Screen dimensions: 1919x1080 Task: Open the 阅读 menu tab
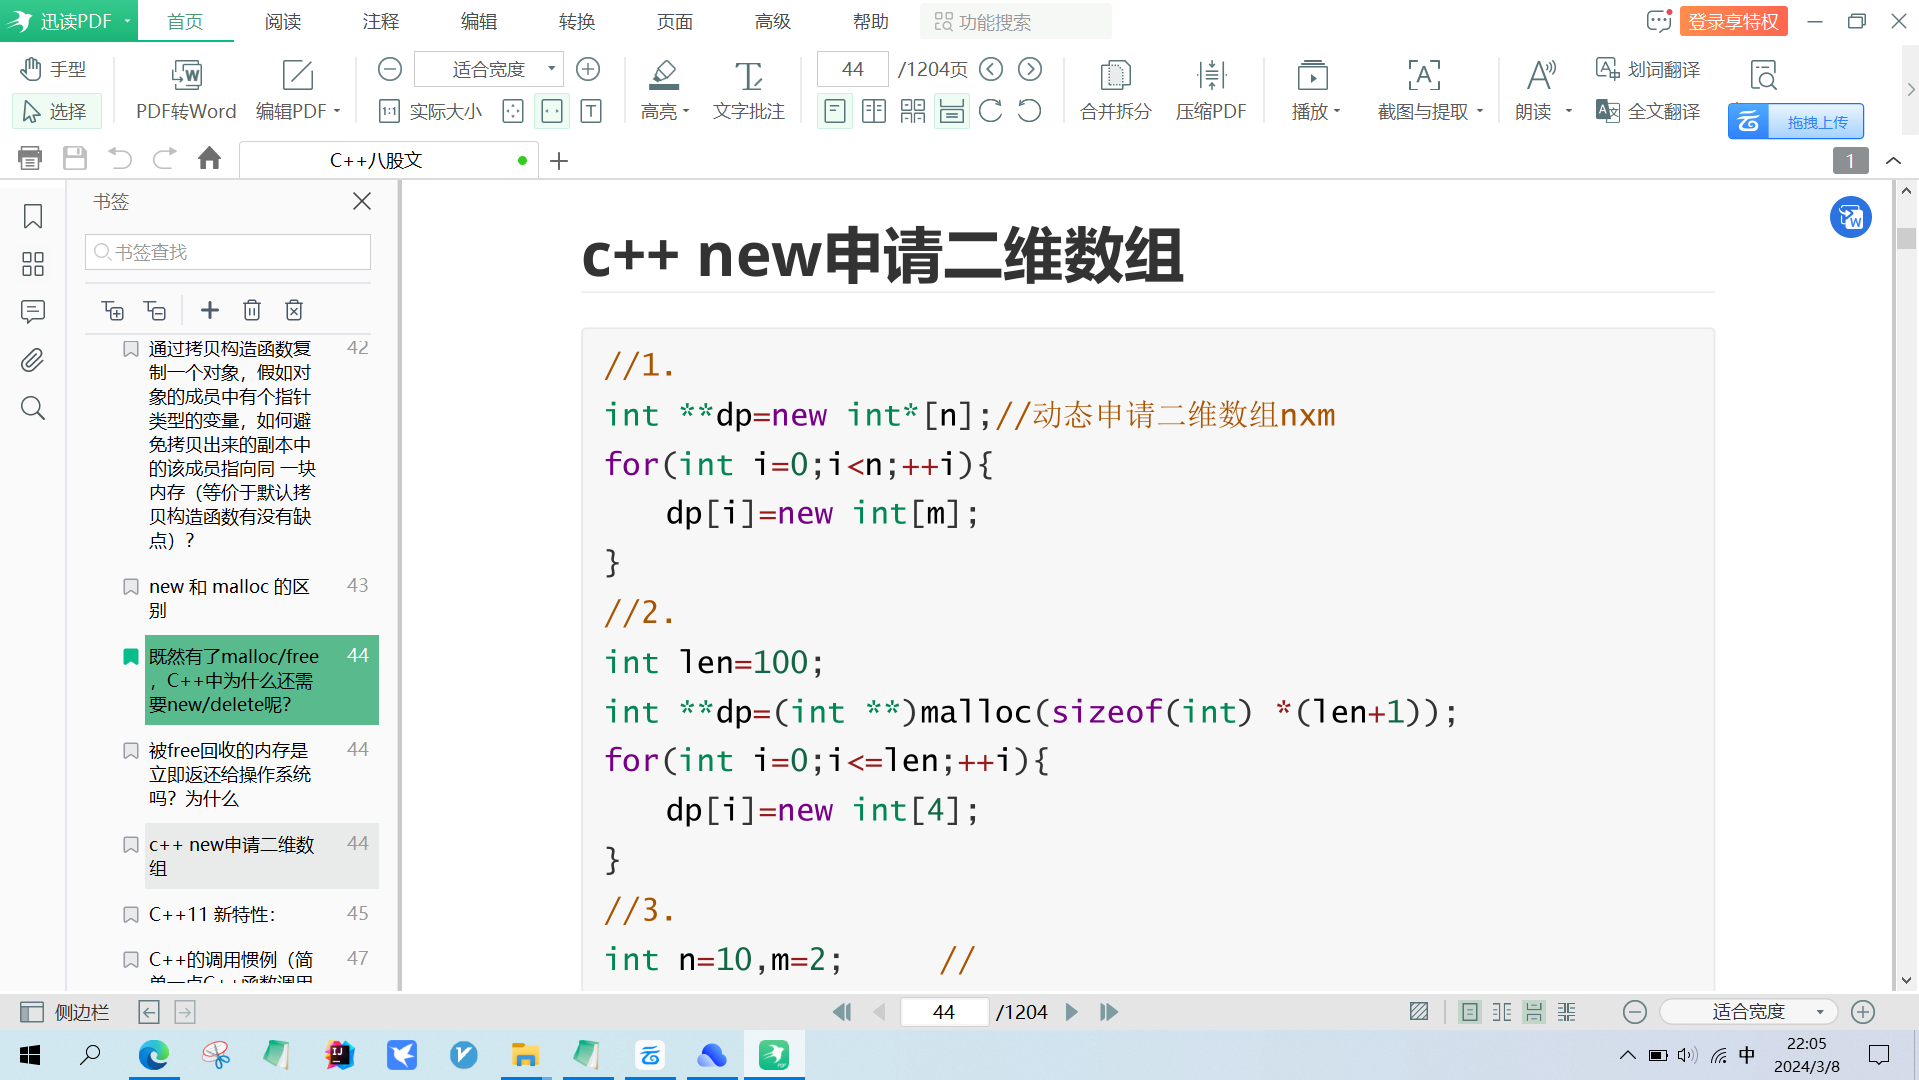pos(283,21)
